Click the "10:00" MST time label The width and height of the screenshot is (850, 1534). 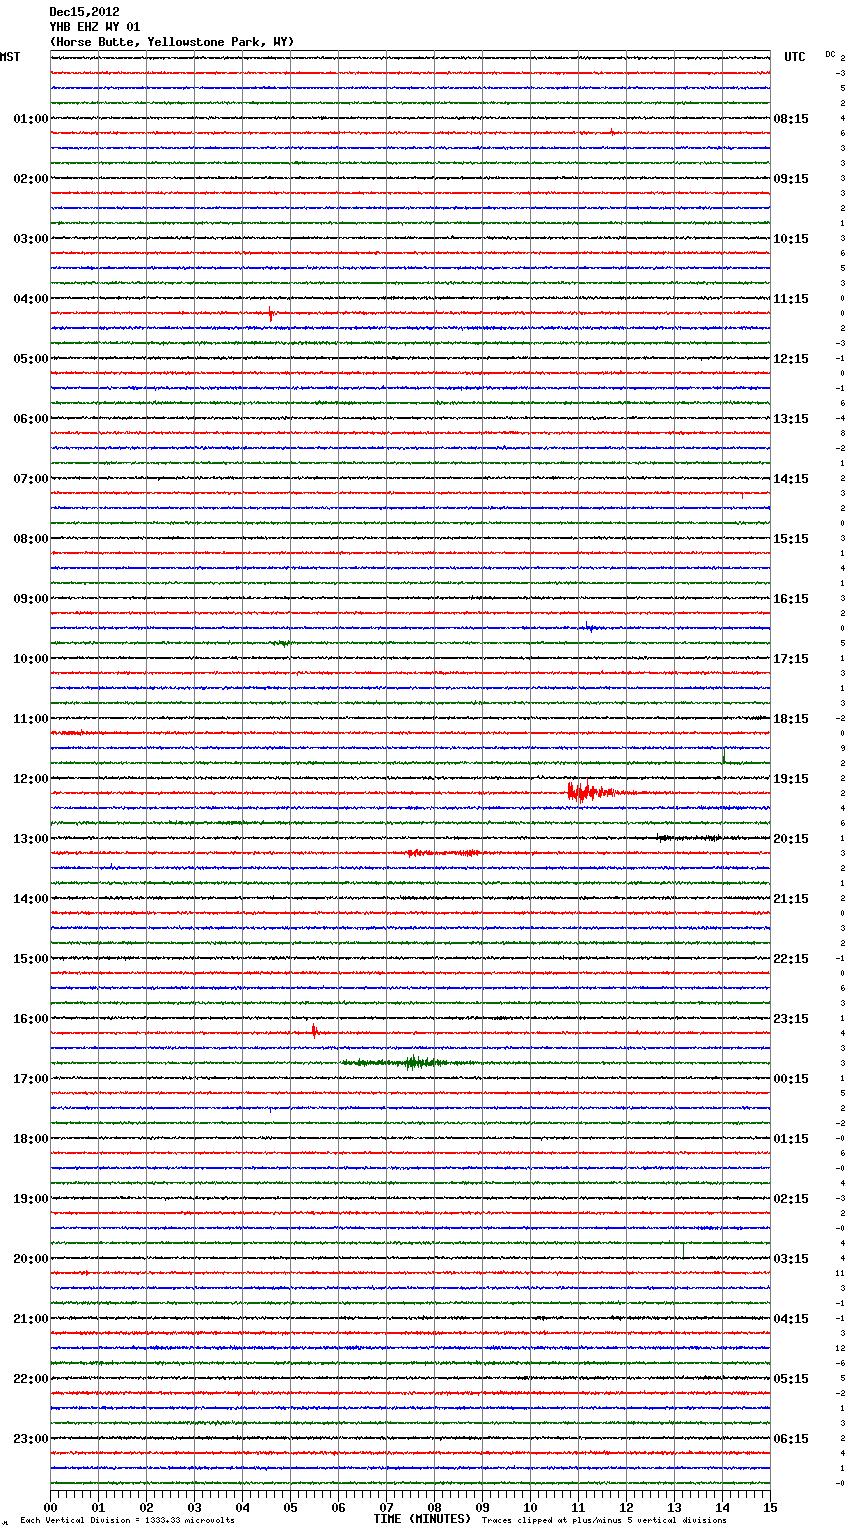[x=31, y=659]
